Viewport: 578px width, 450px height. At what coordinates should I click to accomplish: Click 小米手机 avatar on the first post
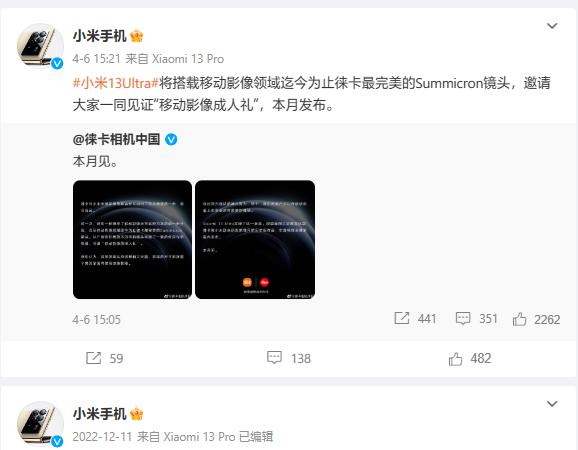click(x=40, y=46)
